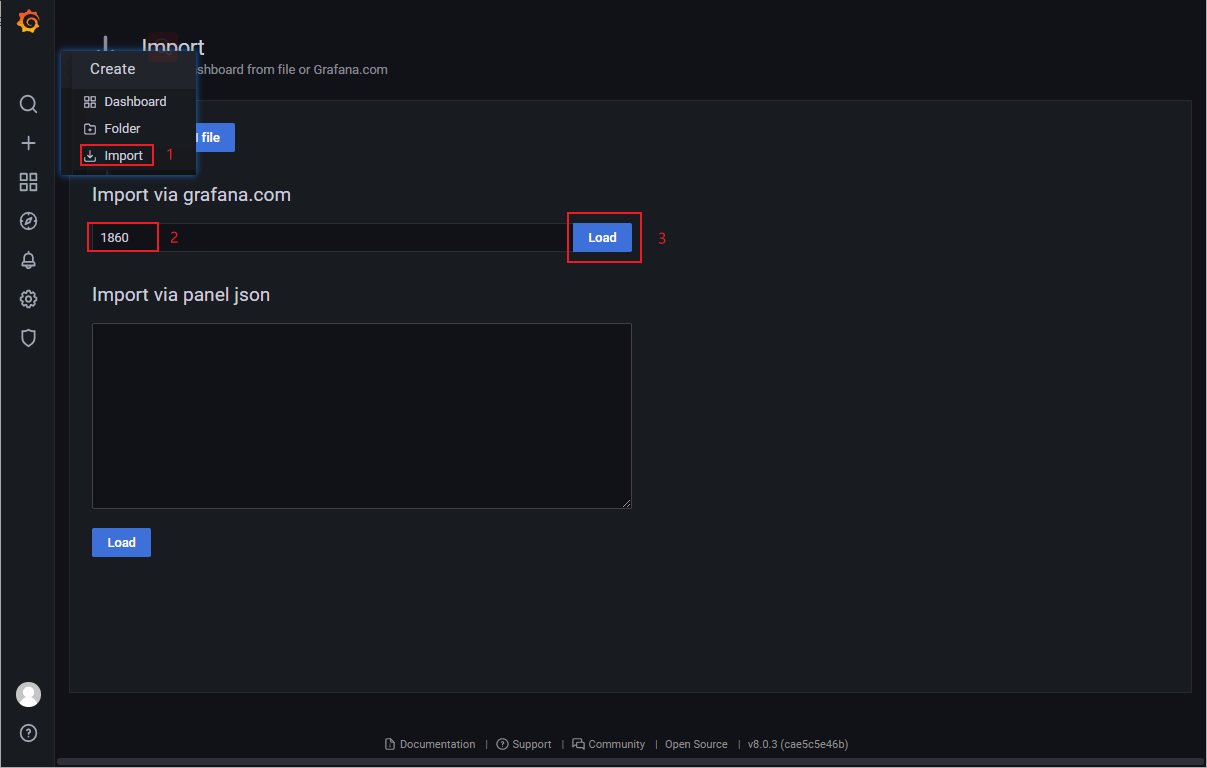Image resolution: width=1207 pixels, height=768 pixels.
Task: Open the Support footer link
Action: (524, 744)
